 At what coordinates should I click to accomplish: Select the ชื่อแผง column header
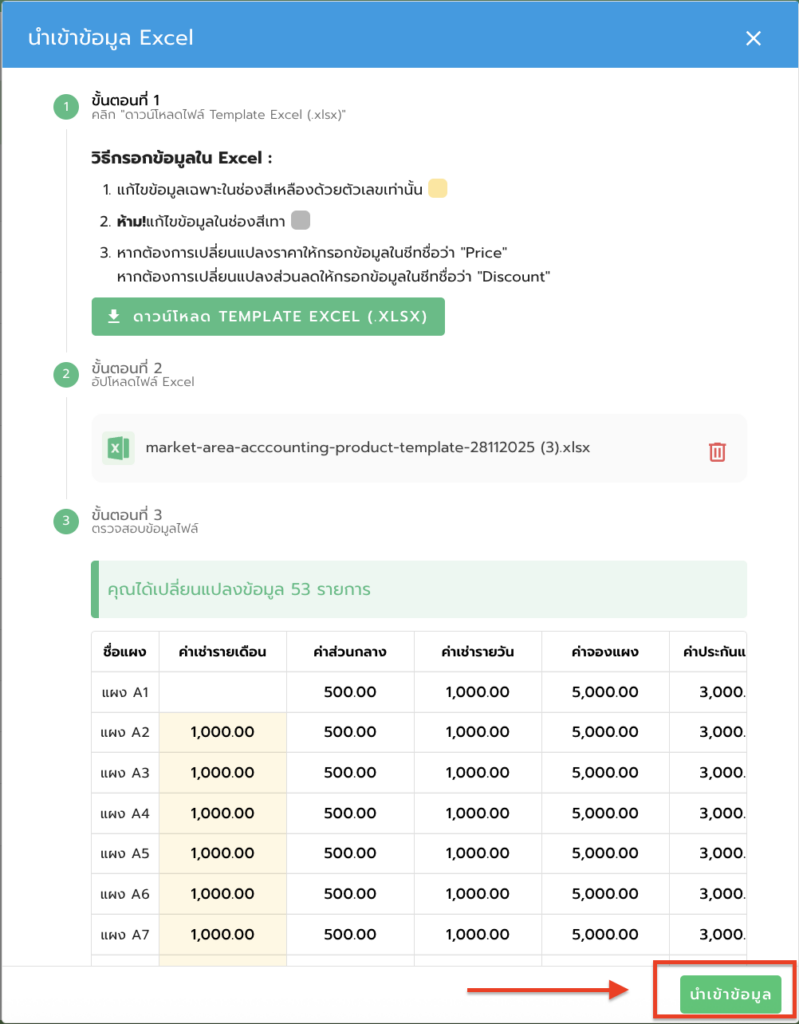(125, 651)
